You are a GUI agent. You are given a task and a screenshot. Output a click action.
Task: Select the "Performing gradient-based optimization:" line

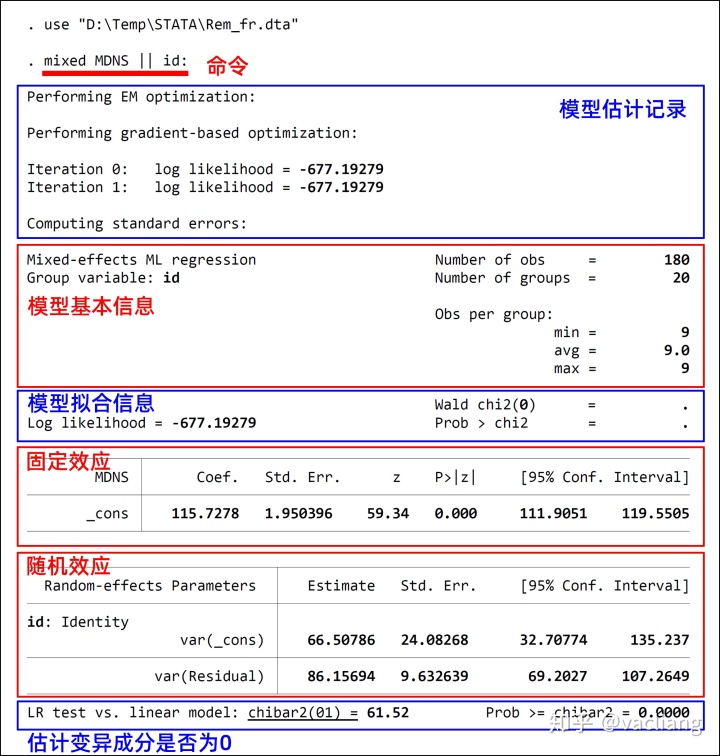point(192,133)
